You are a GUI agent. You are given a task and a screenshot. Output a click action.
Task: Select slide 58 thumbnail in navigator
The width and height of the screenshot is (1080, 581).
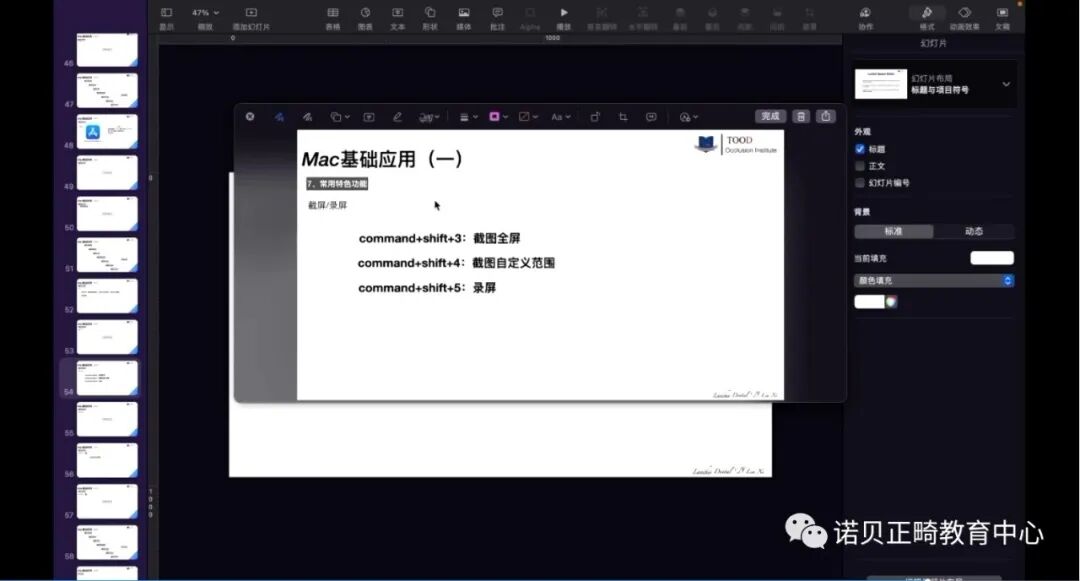(x=107, y=542)
